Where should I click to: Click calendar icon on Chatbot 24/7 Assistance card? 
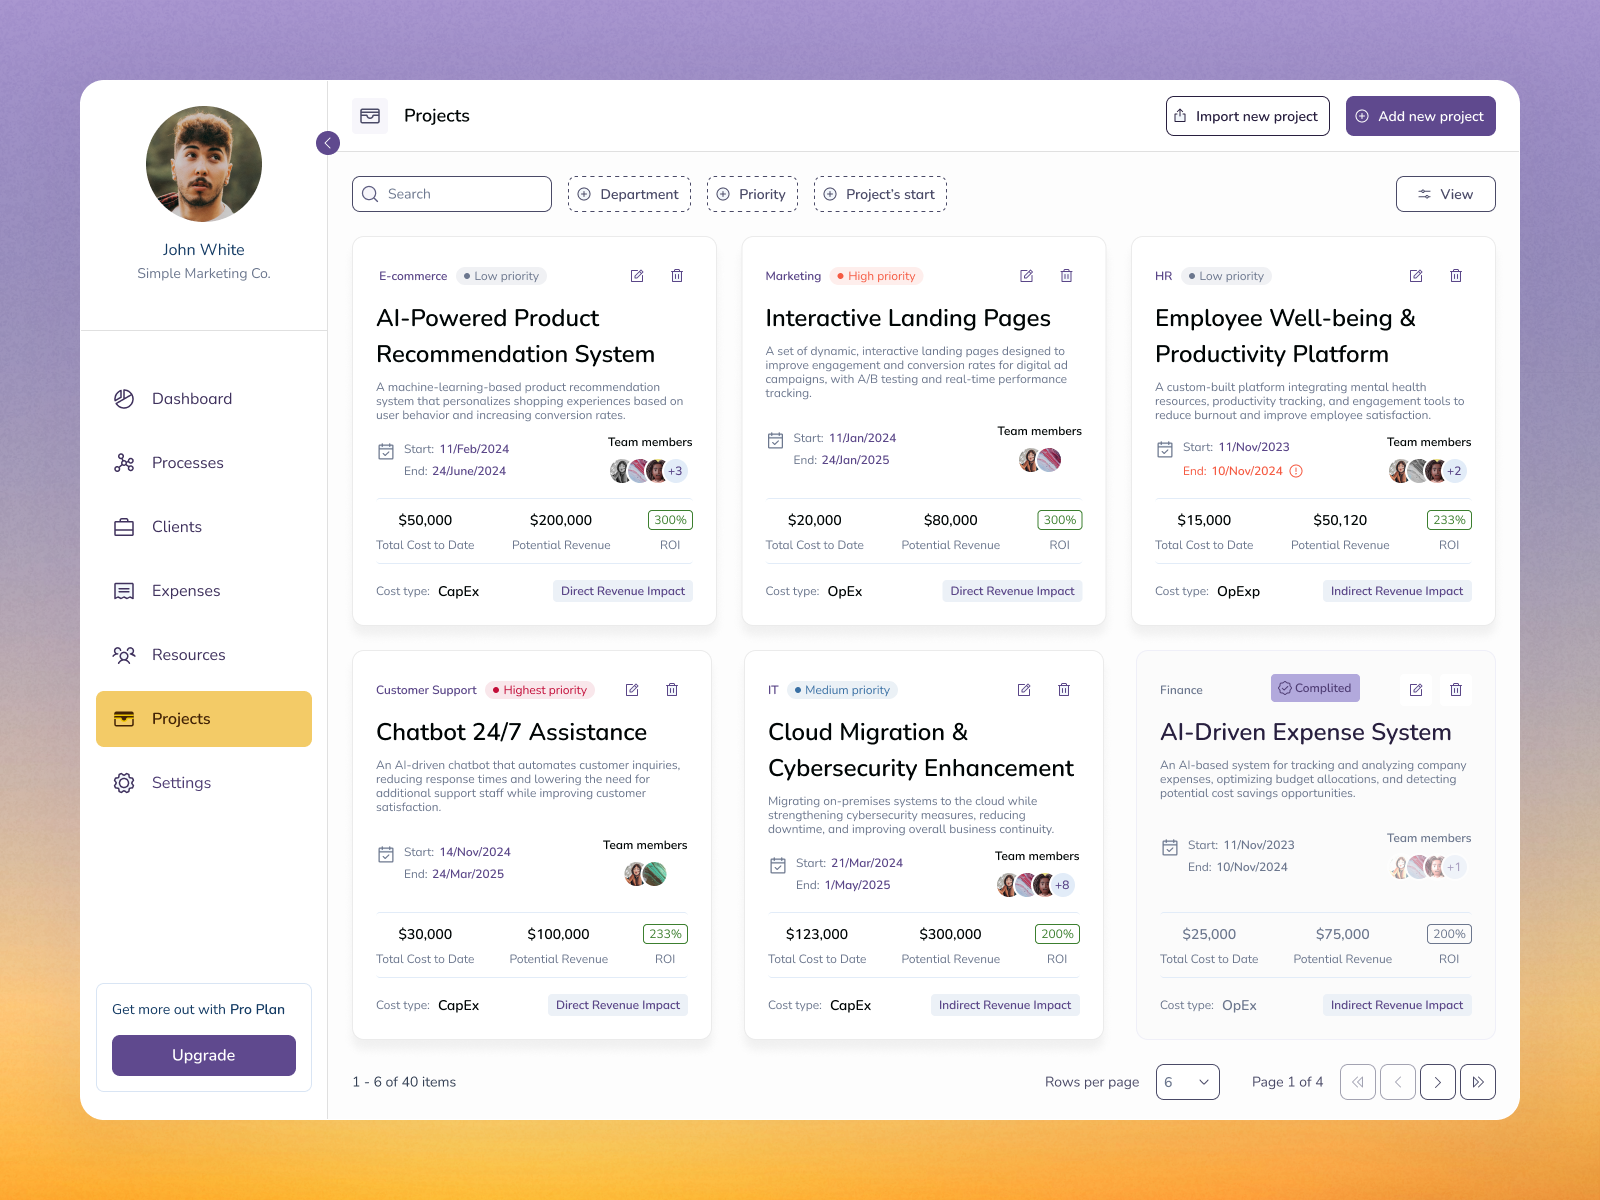pyautogui.click(x=386, y=854)
